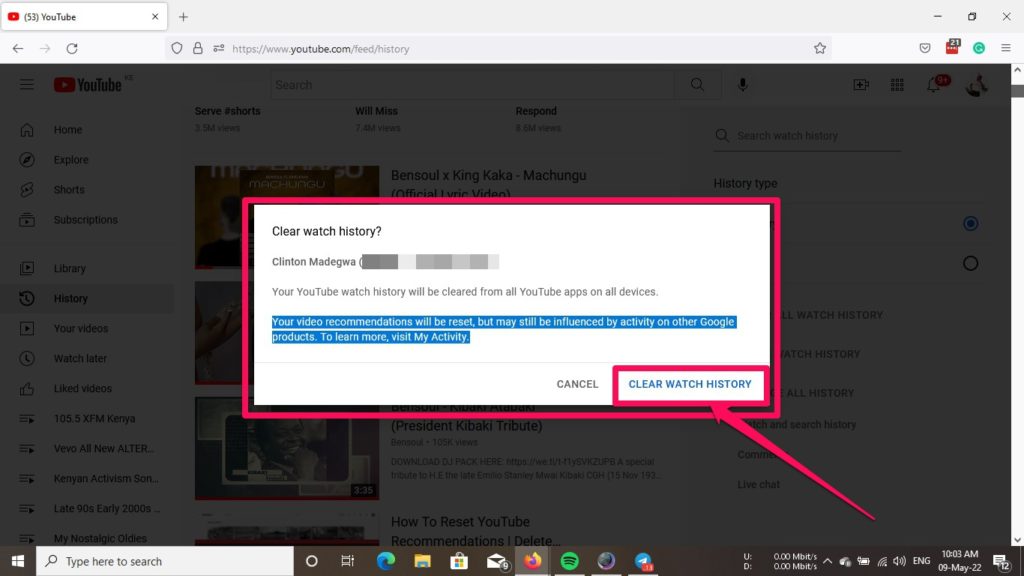
Task: Select the filled radio button under History type
Action: pyautogui.click(x=970, y=223)
